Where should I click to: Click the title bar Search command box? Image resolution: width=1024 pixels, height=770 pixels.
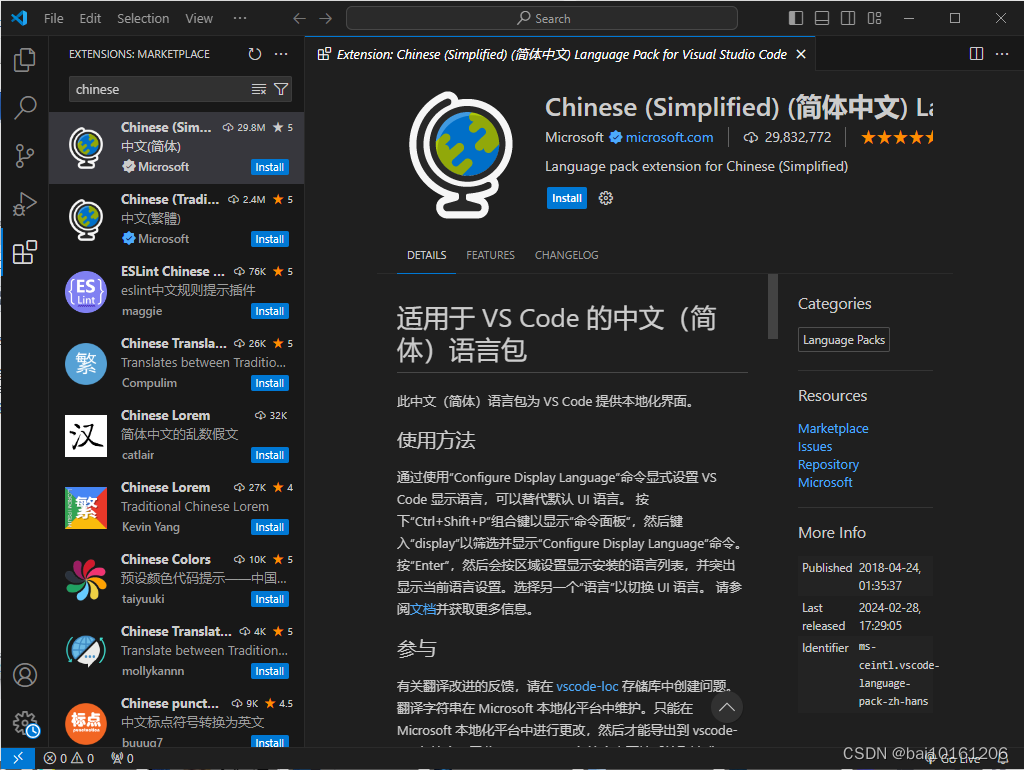tap(541, 18)
